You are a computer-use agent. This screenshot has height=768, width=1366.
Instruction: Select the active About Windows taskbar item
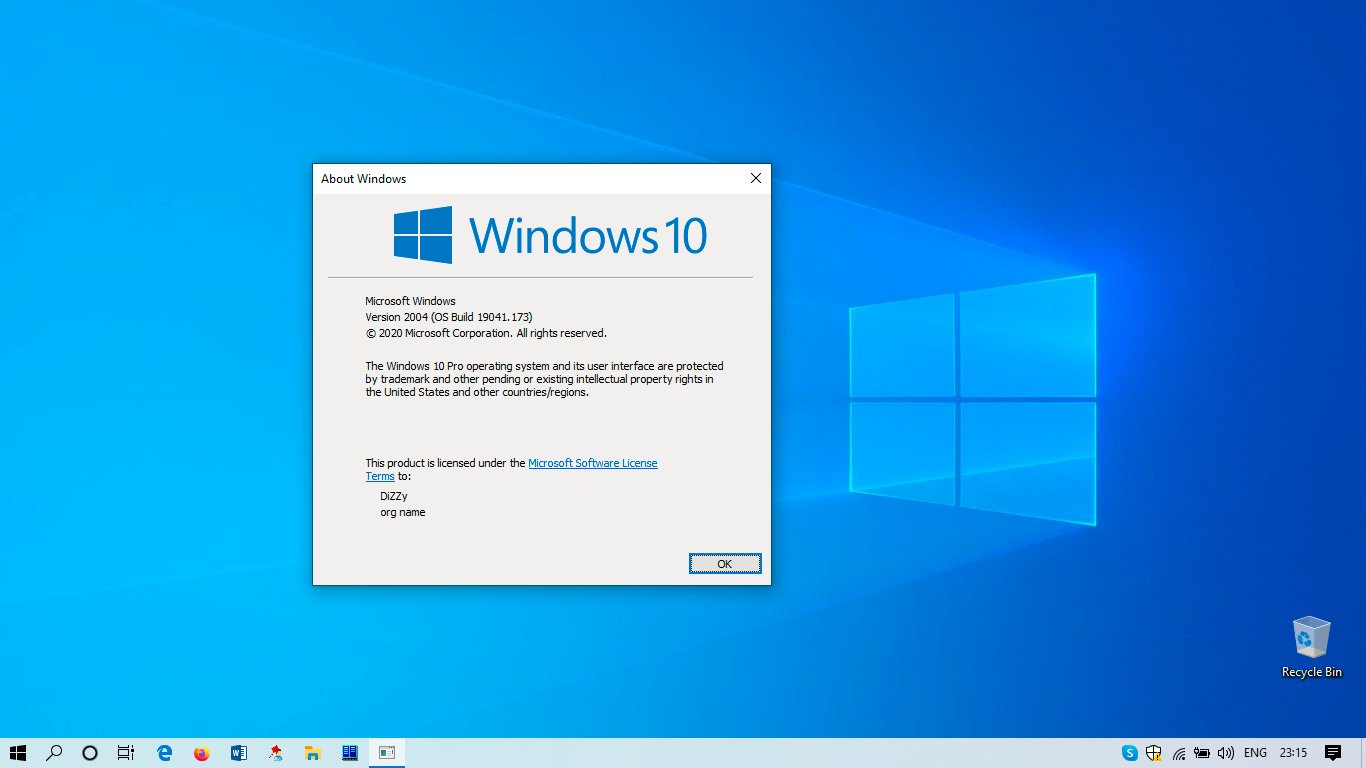click(386, 753)
